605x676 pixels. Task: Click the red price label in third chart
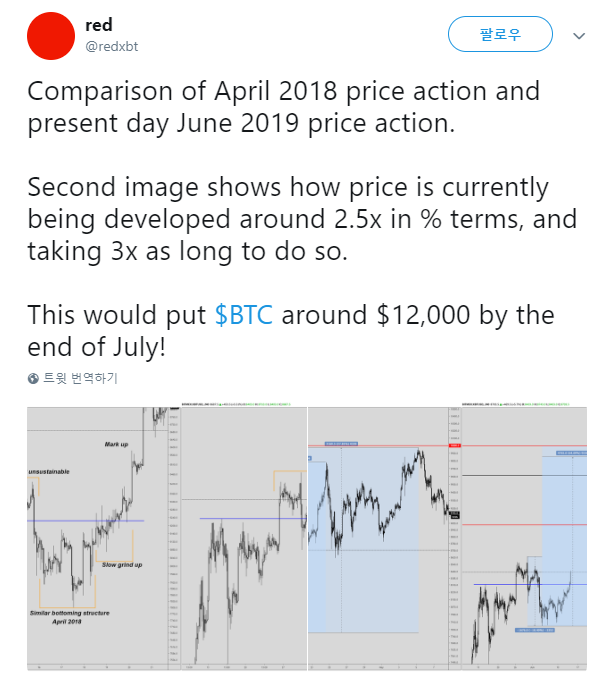(455, 445)
